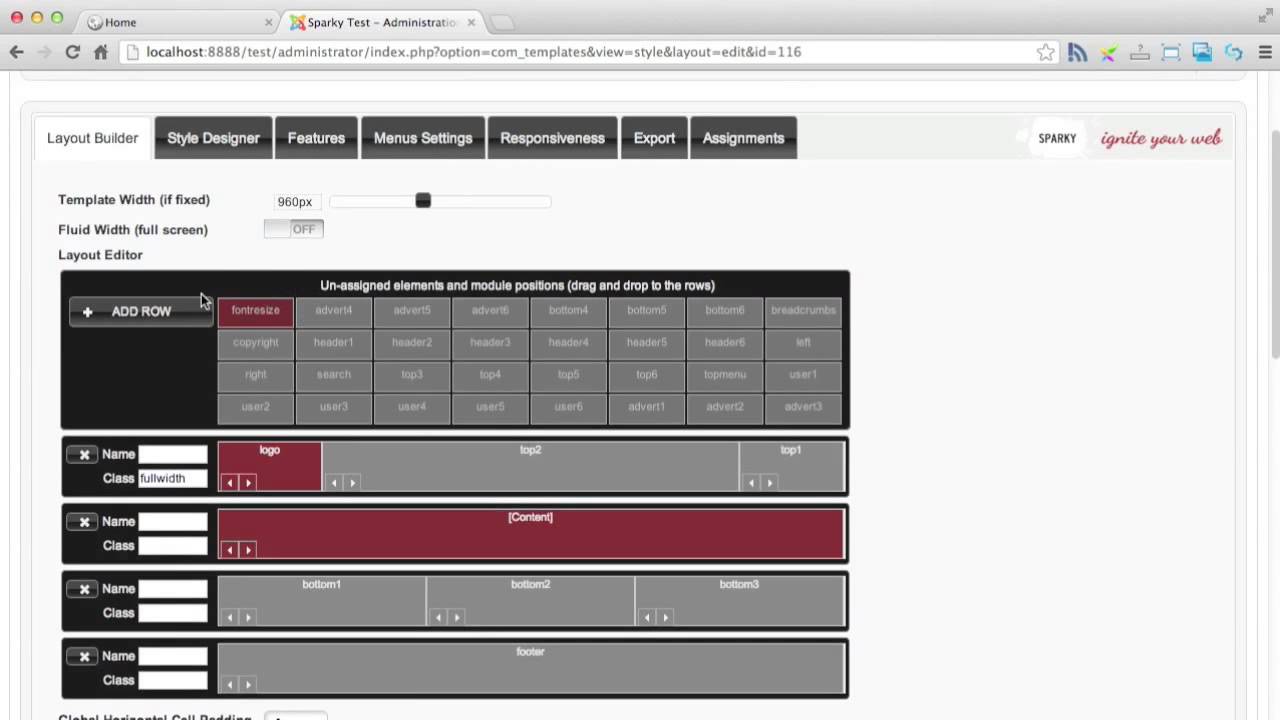Open the RSS feed extension icon
The height and width of the screenshot is (720, 1280).
pyautogui.click(x=1077, y=52)
